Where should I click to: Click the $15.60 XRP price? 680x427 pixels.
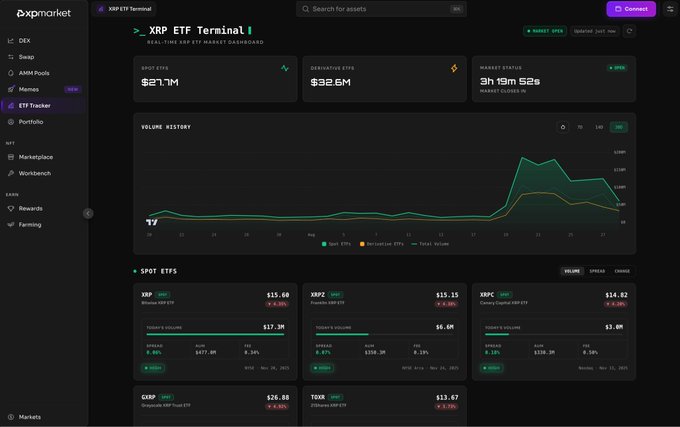[x=278, y=295]
